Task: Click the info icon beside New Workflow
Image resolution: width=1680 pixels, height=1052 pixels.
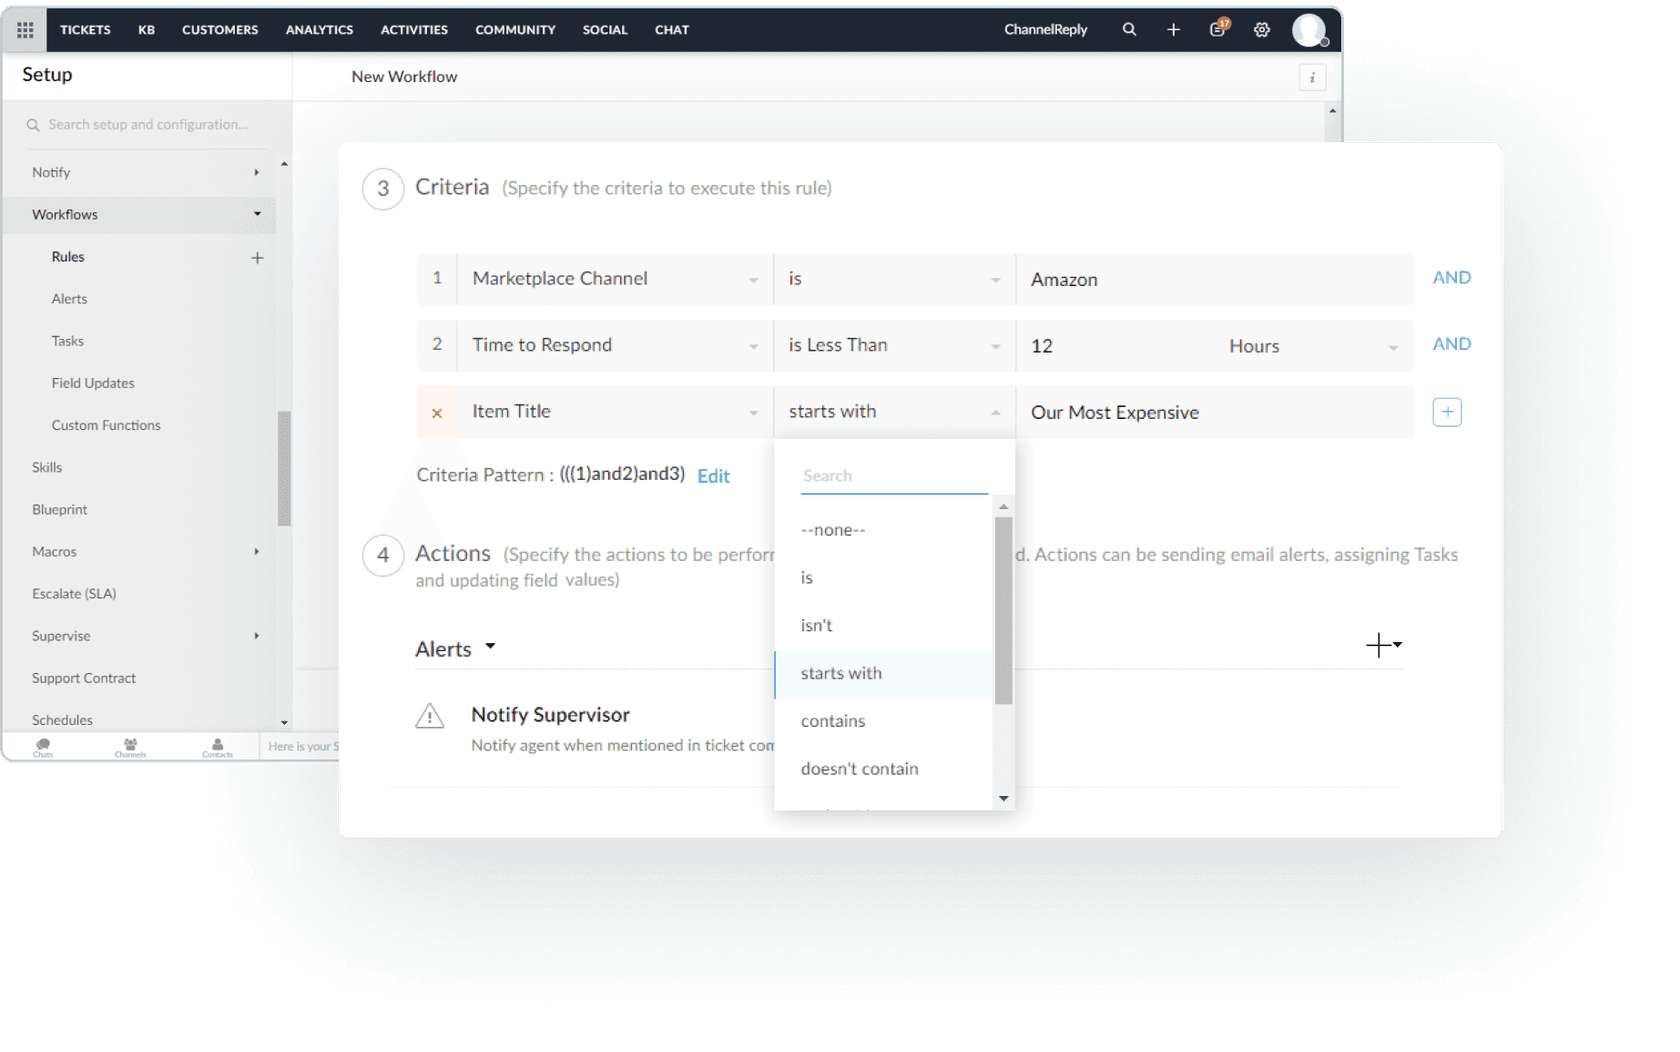Action: point(1312,77)
